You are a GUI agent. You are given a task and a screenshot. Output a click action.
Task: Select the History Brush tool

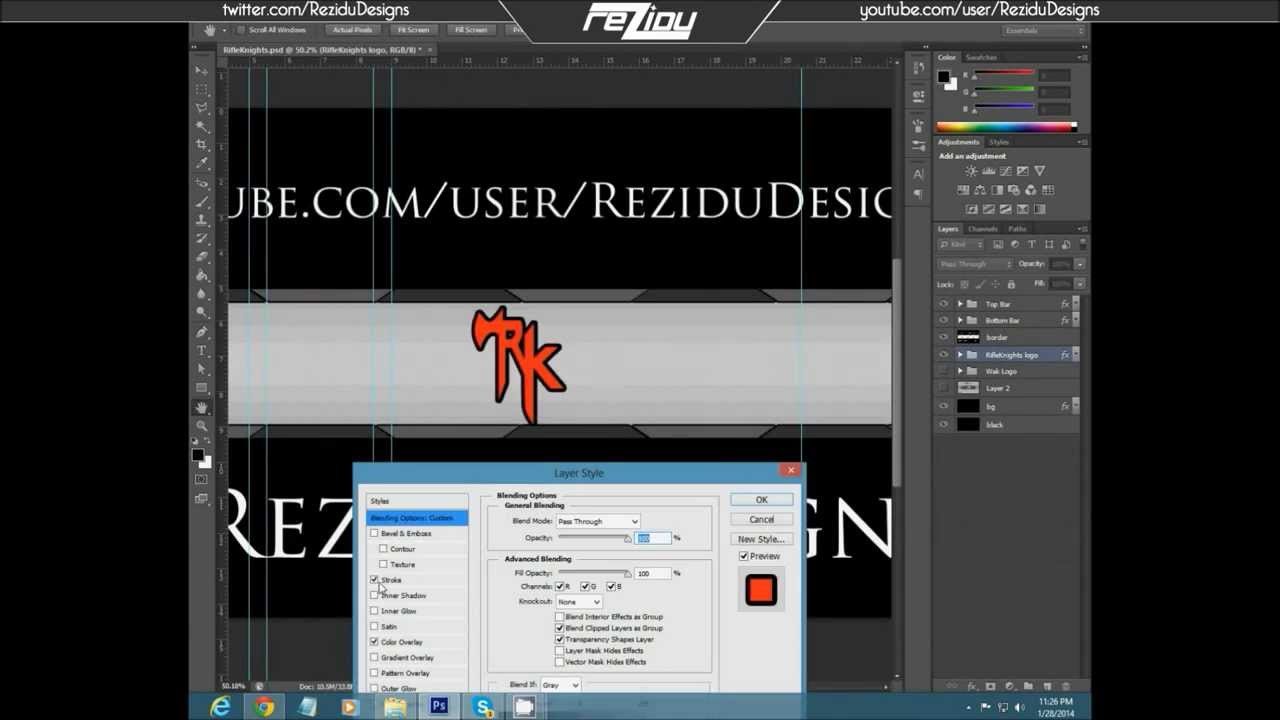coord(202,239)
